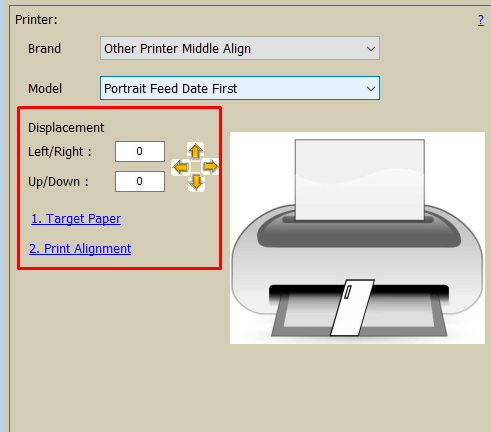Shift print right using the right arrow icon
Viewport: 491px width, 432px height.
click(211, 166)
